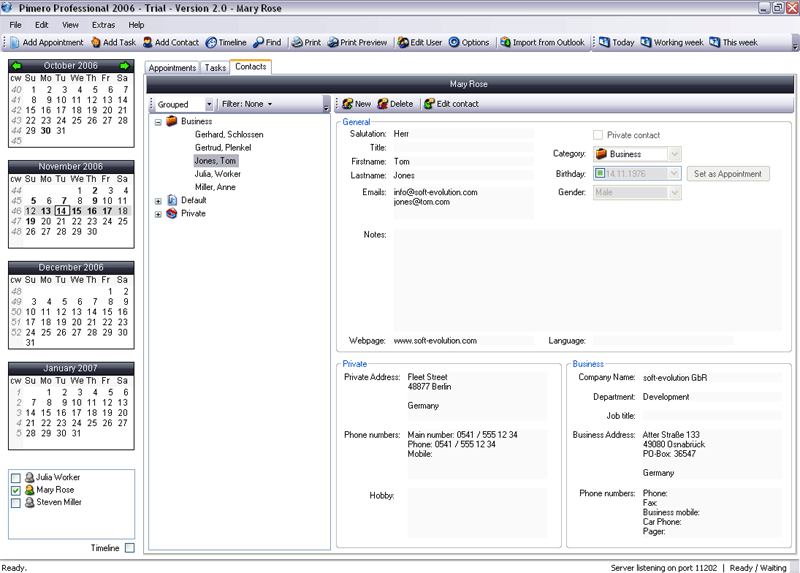This screenshot has width=800, height=573.
Task: Click the Private category icon in the tree
Action: coord(172,213)
